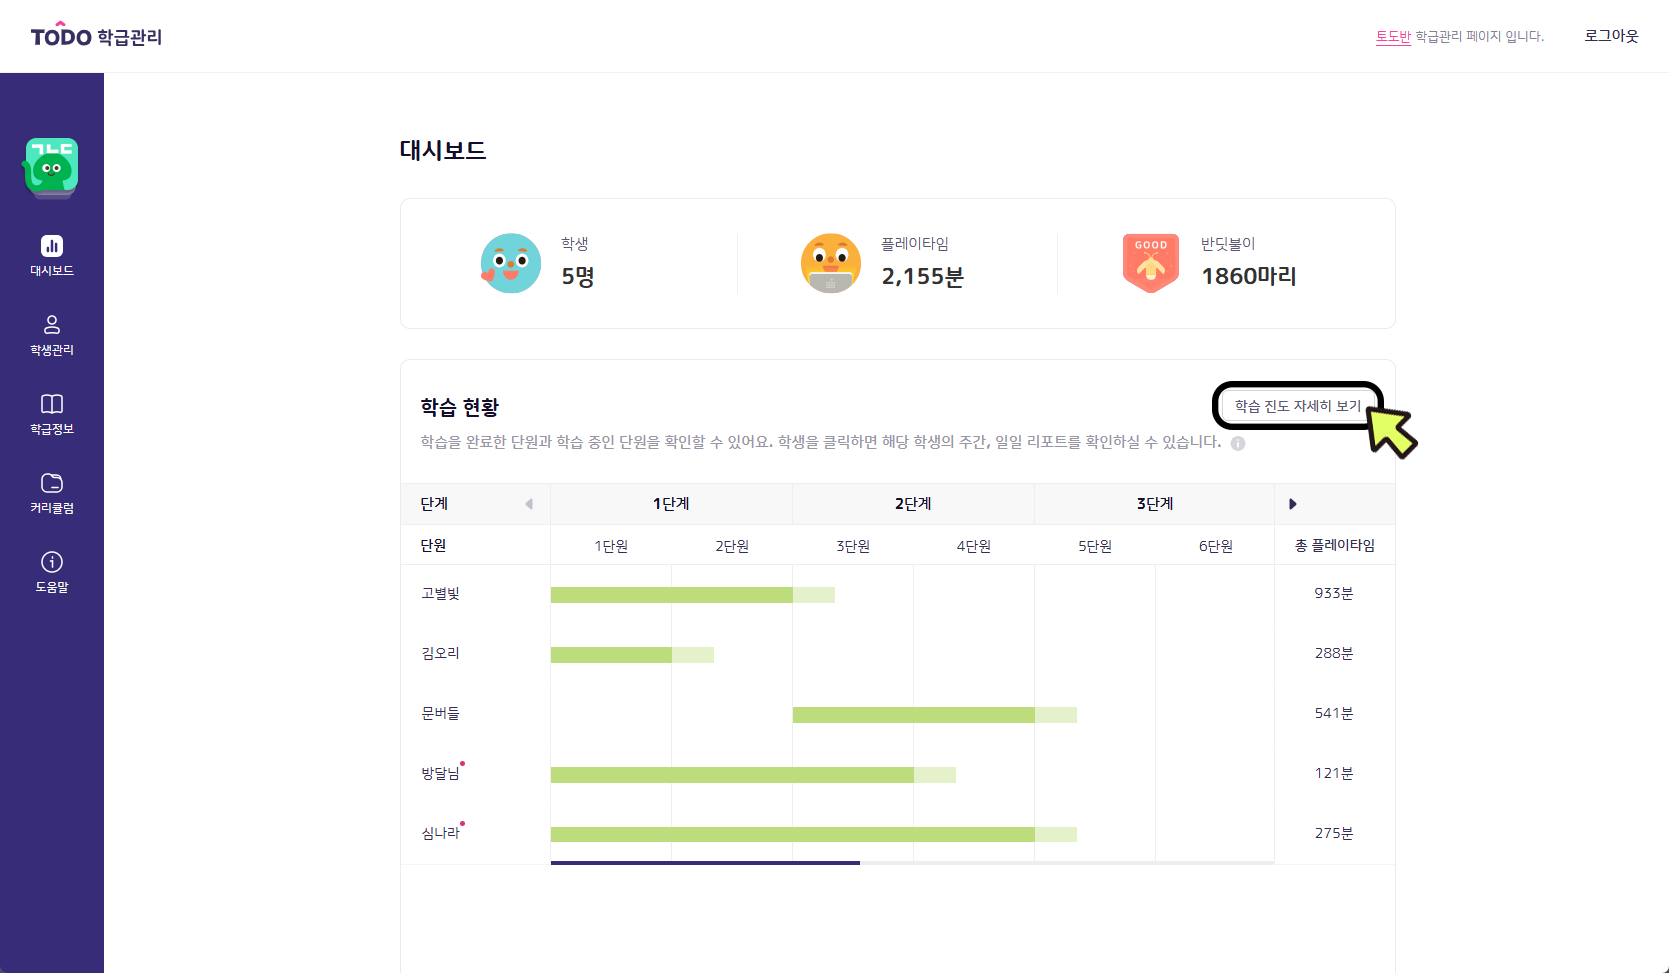The height and width of the screenshot is (973, 1669).
Task: Select student 고별빛
Action: pos(440,593)
